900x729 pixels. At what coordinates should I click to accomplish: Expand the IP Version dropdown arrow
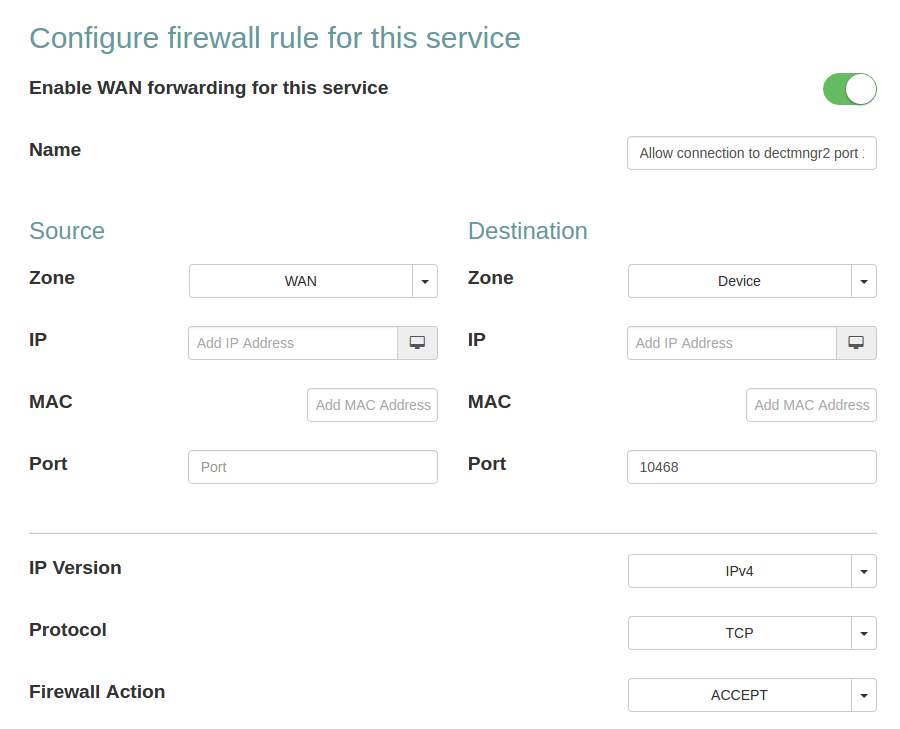coord(864,572)
